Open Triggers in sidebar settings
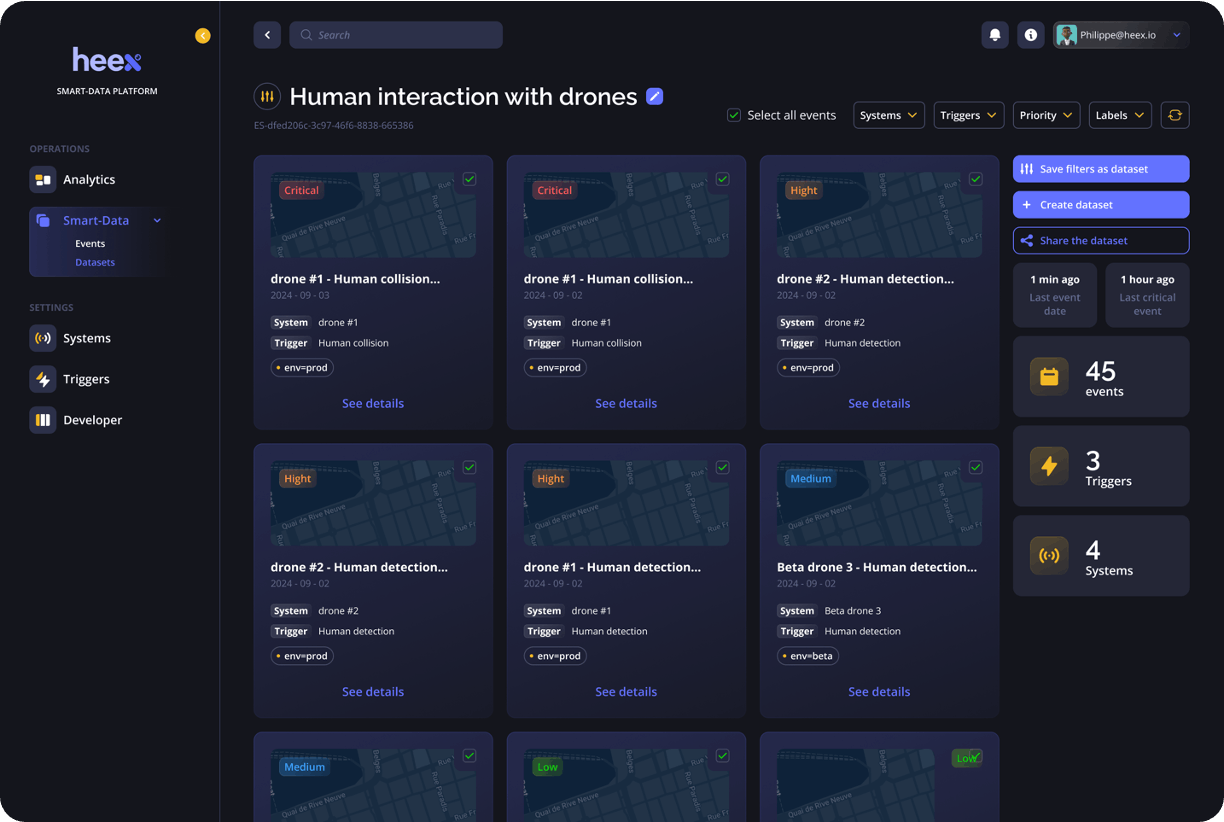Image resolution: width=1224 pixels, height=822 pixels. click(x=86, y=379)
